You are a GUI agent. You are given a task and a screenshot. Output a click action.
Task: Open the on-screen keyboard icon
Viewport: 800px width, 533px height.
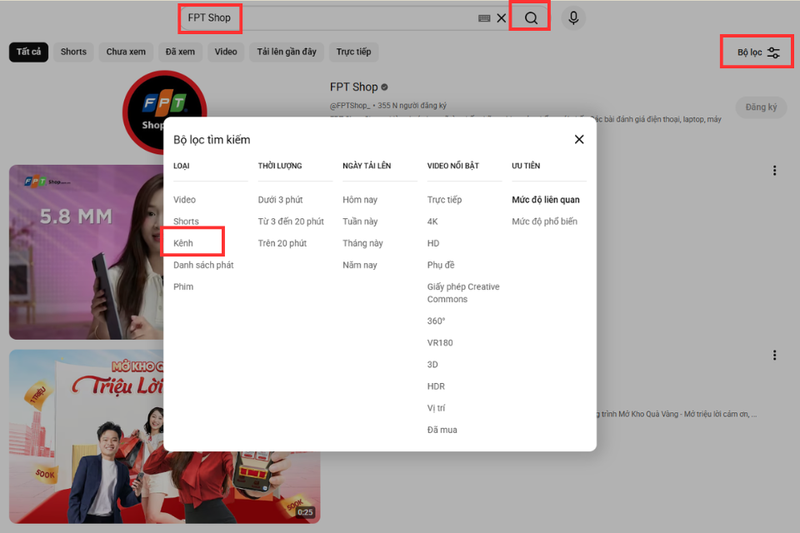[484, 18]
